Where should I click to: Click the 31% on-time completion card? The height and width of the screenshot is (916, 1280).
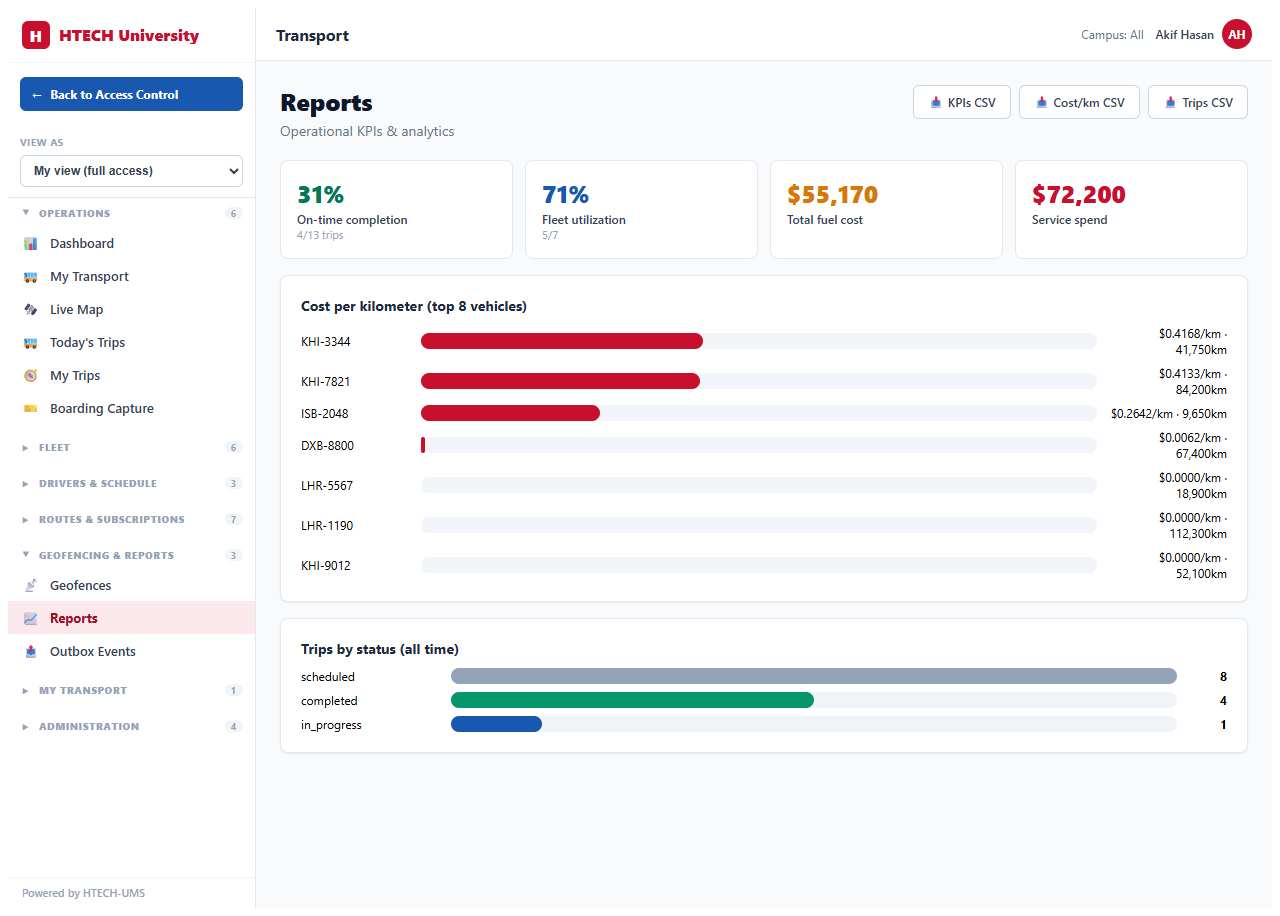pyautogui.click(x=396, y=210)
